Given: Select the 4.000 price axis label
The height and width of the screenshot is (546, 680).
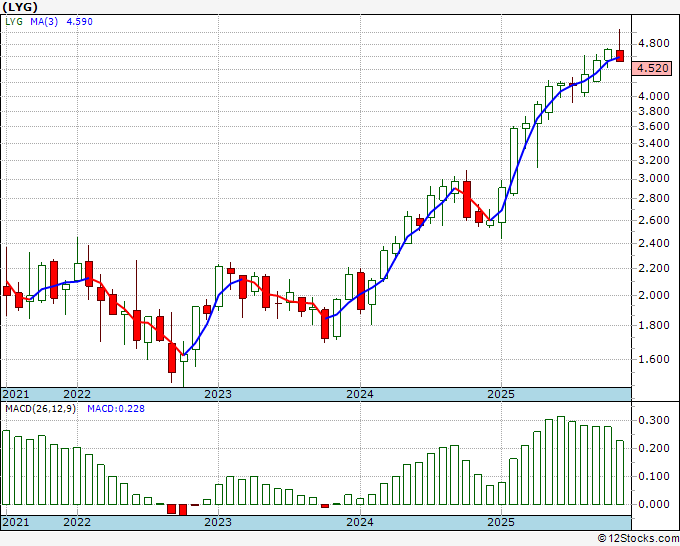Looking at the screenshot, I should 654,96.
